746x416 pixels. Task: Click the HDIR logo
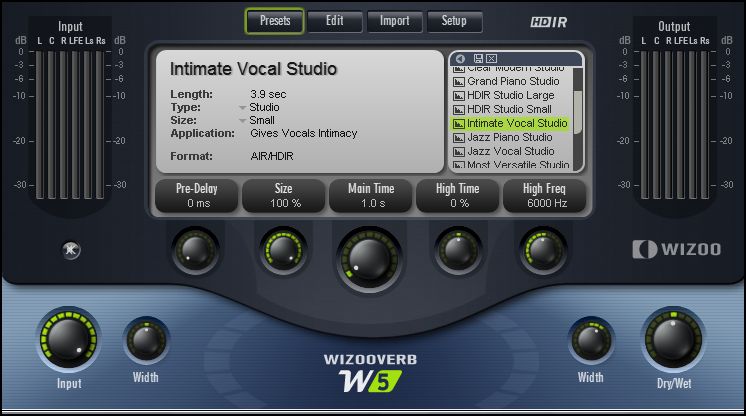(549, 22)
